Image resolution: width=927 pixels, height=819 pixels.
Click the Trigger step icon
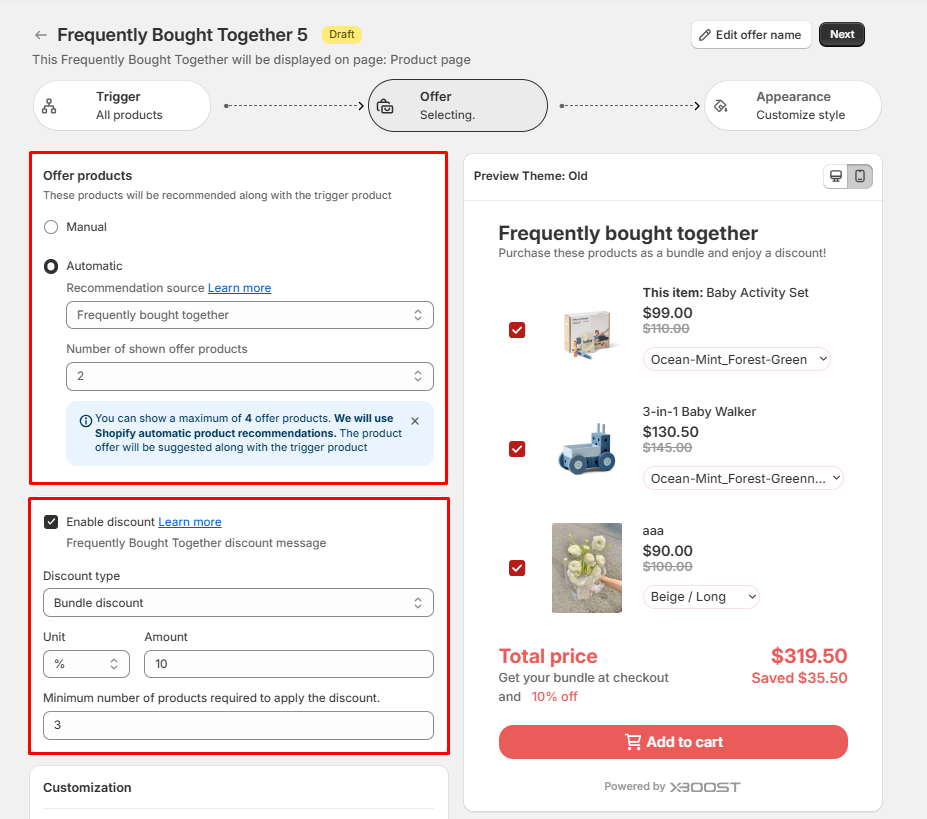click(49, 106)
